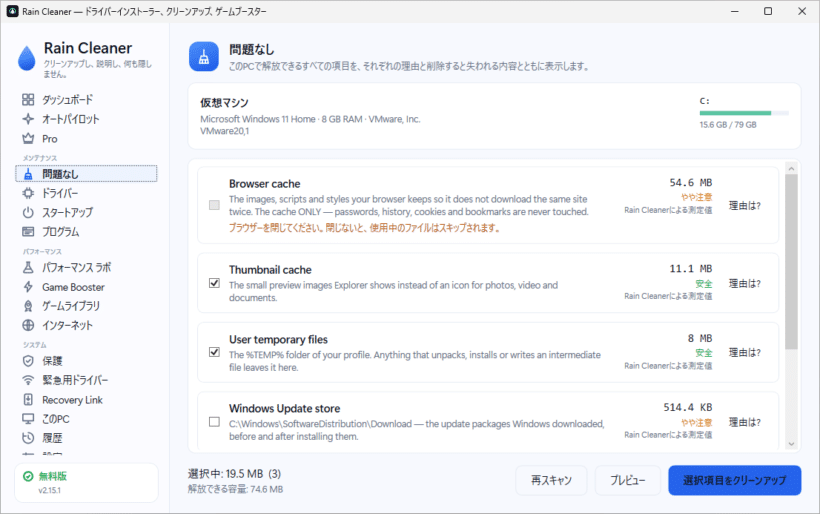Click the blue broom header icon
The width and height of the screenshot is (820, 514).
(204, 56)
